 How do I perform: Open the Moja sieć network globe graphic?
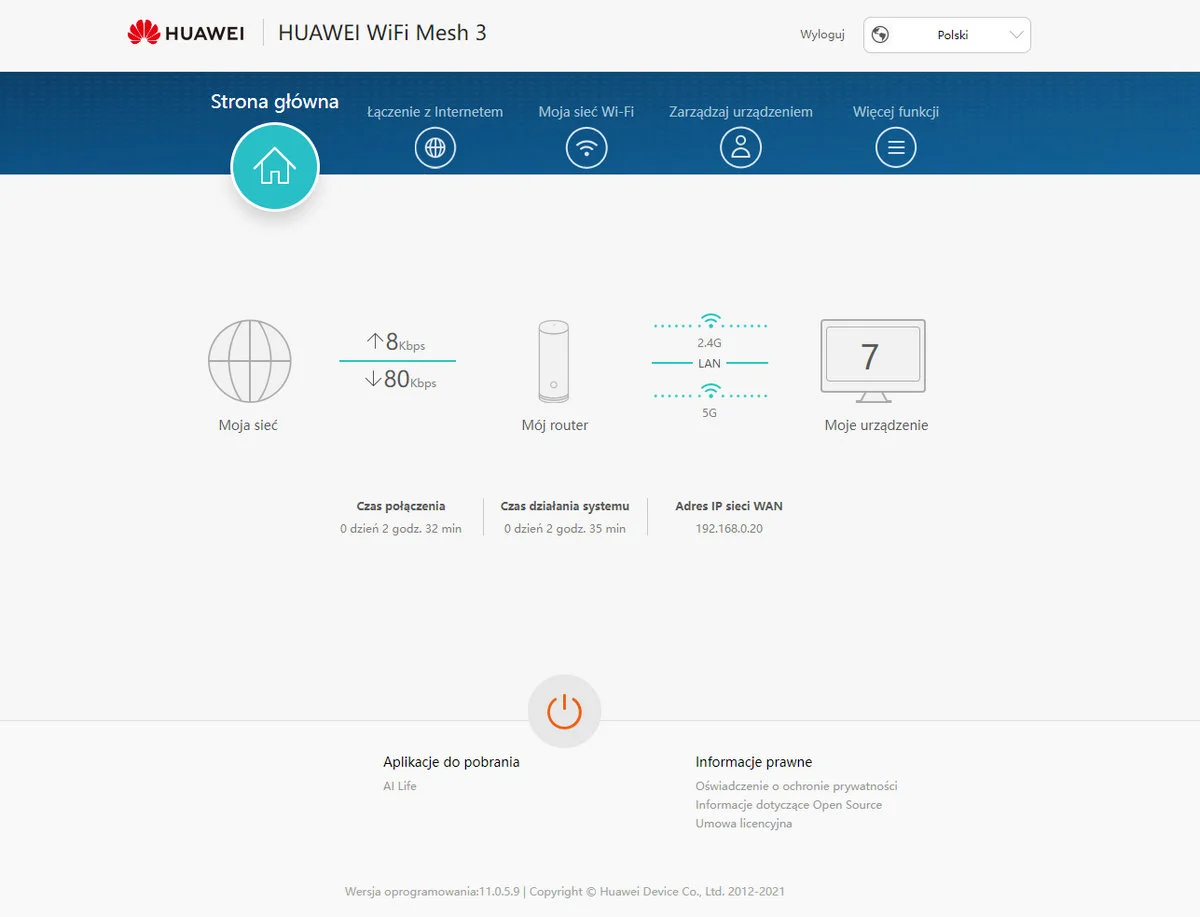pyautogui.click(x=249, y=361)
